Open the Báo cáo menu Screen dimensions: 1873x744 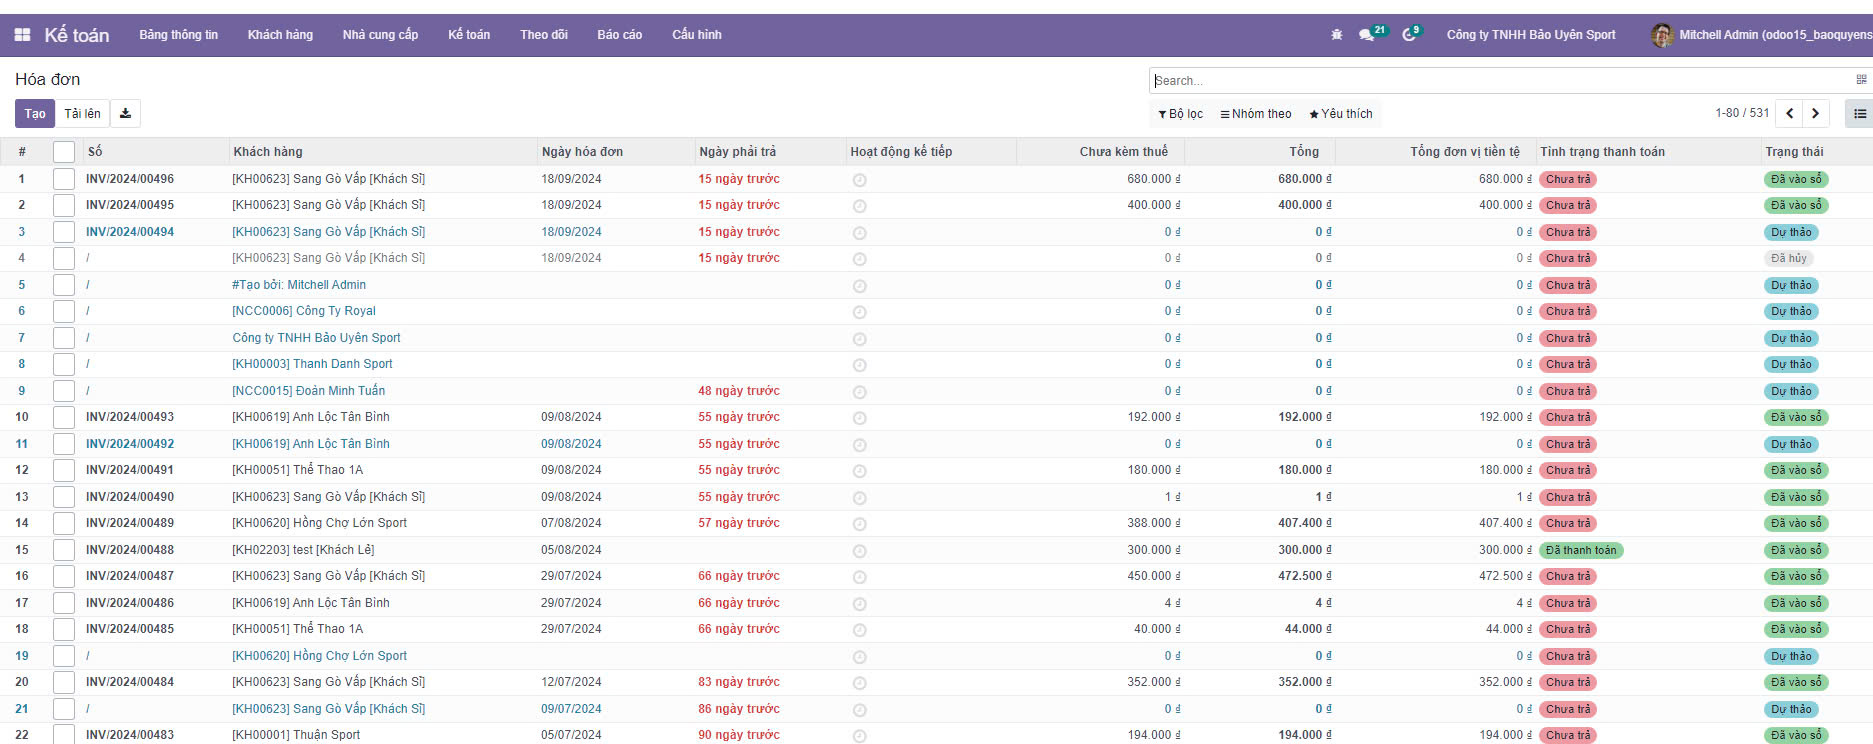(619, 35)
